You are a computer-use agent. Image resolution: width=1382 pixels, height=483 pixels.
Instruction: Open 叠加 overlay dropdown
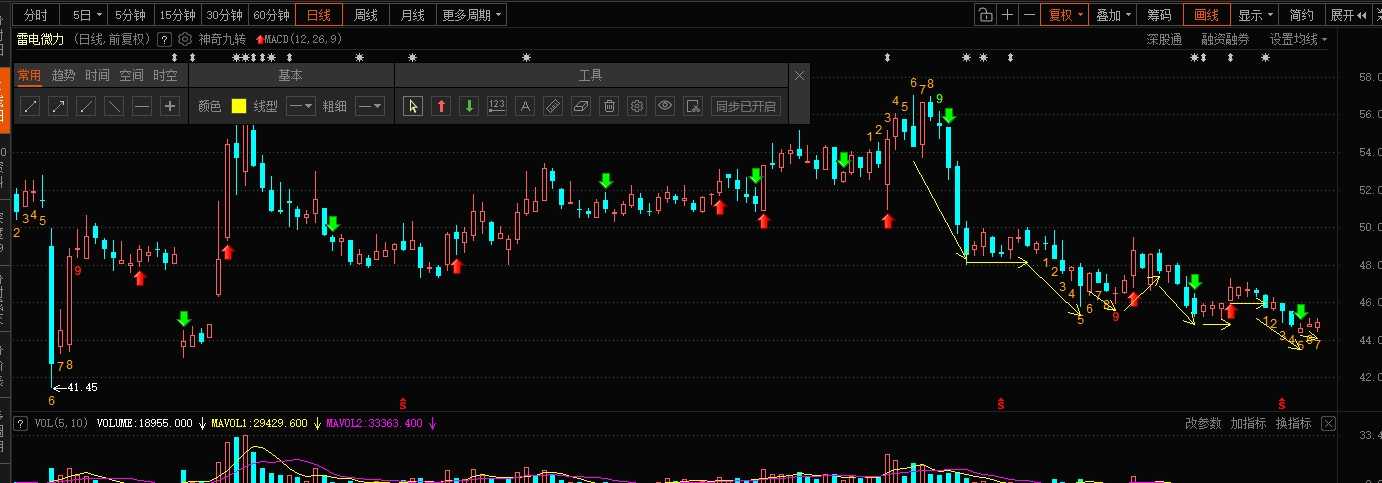point(1113,15)
